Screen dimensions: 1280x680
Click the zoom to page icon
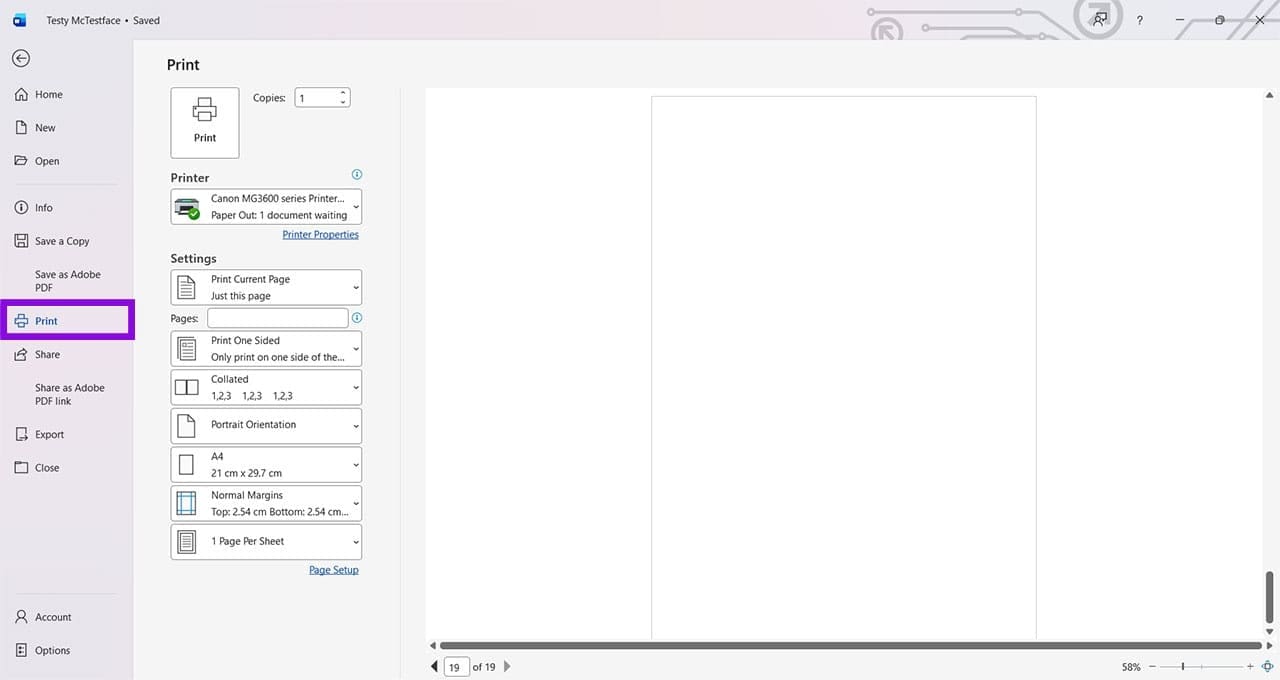[1267, 666]
